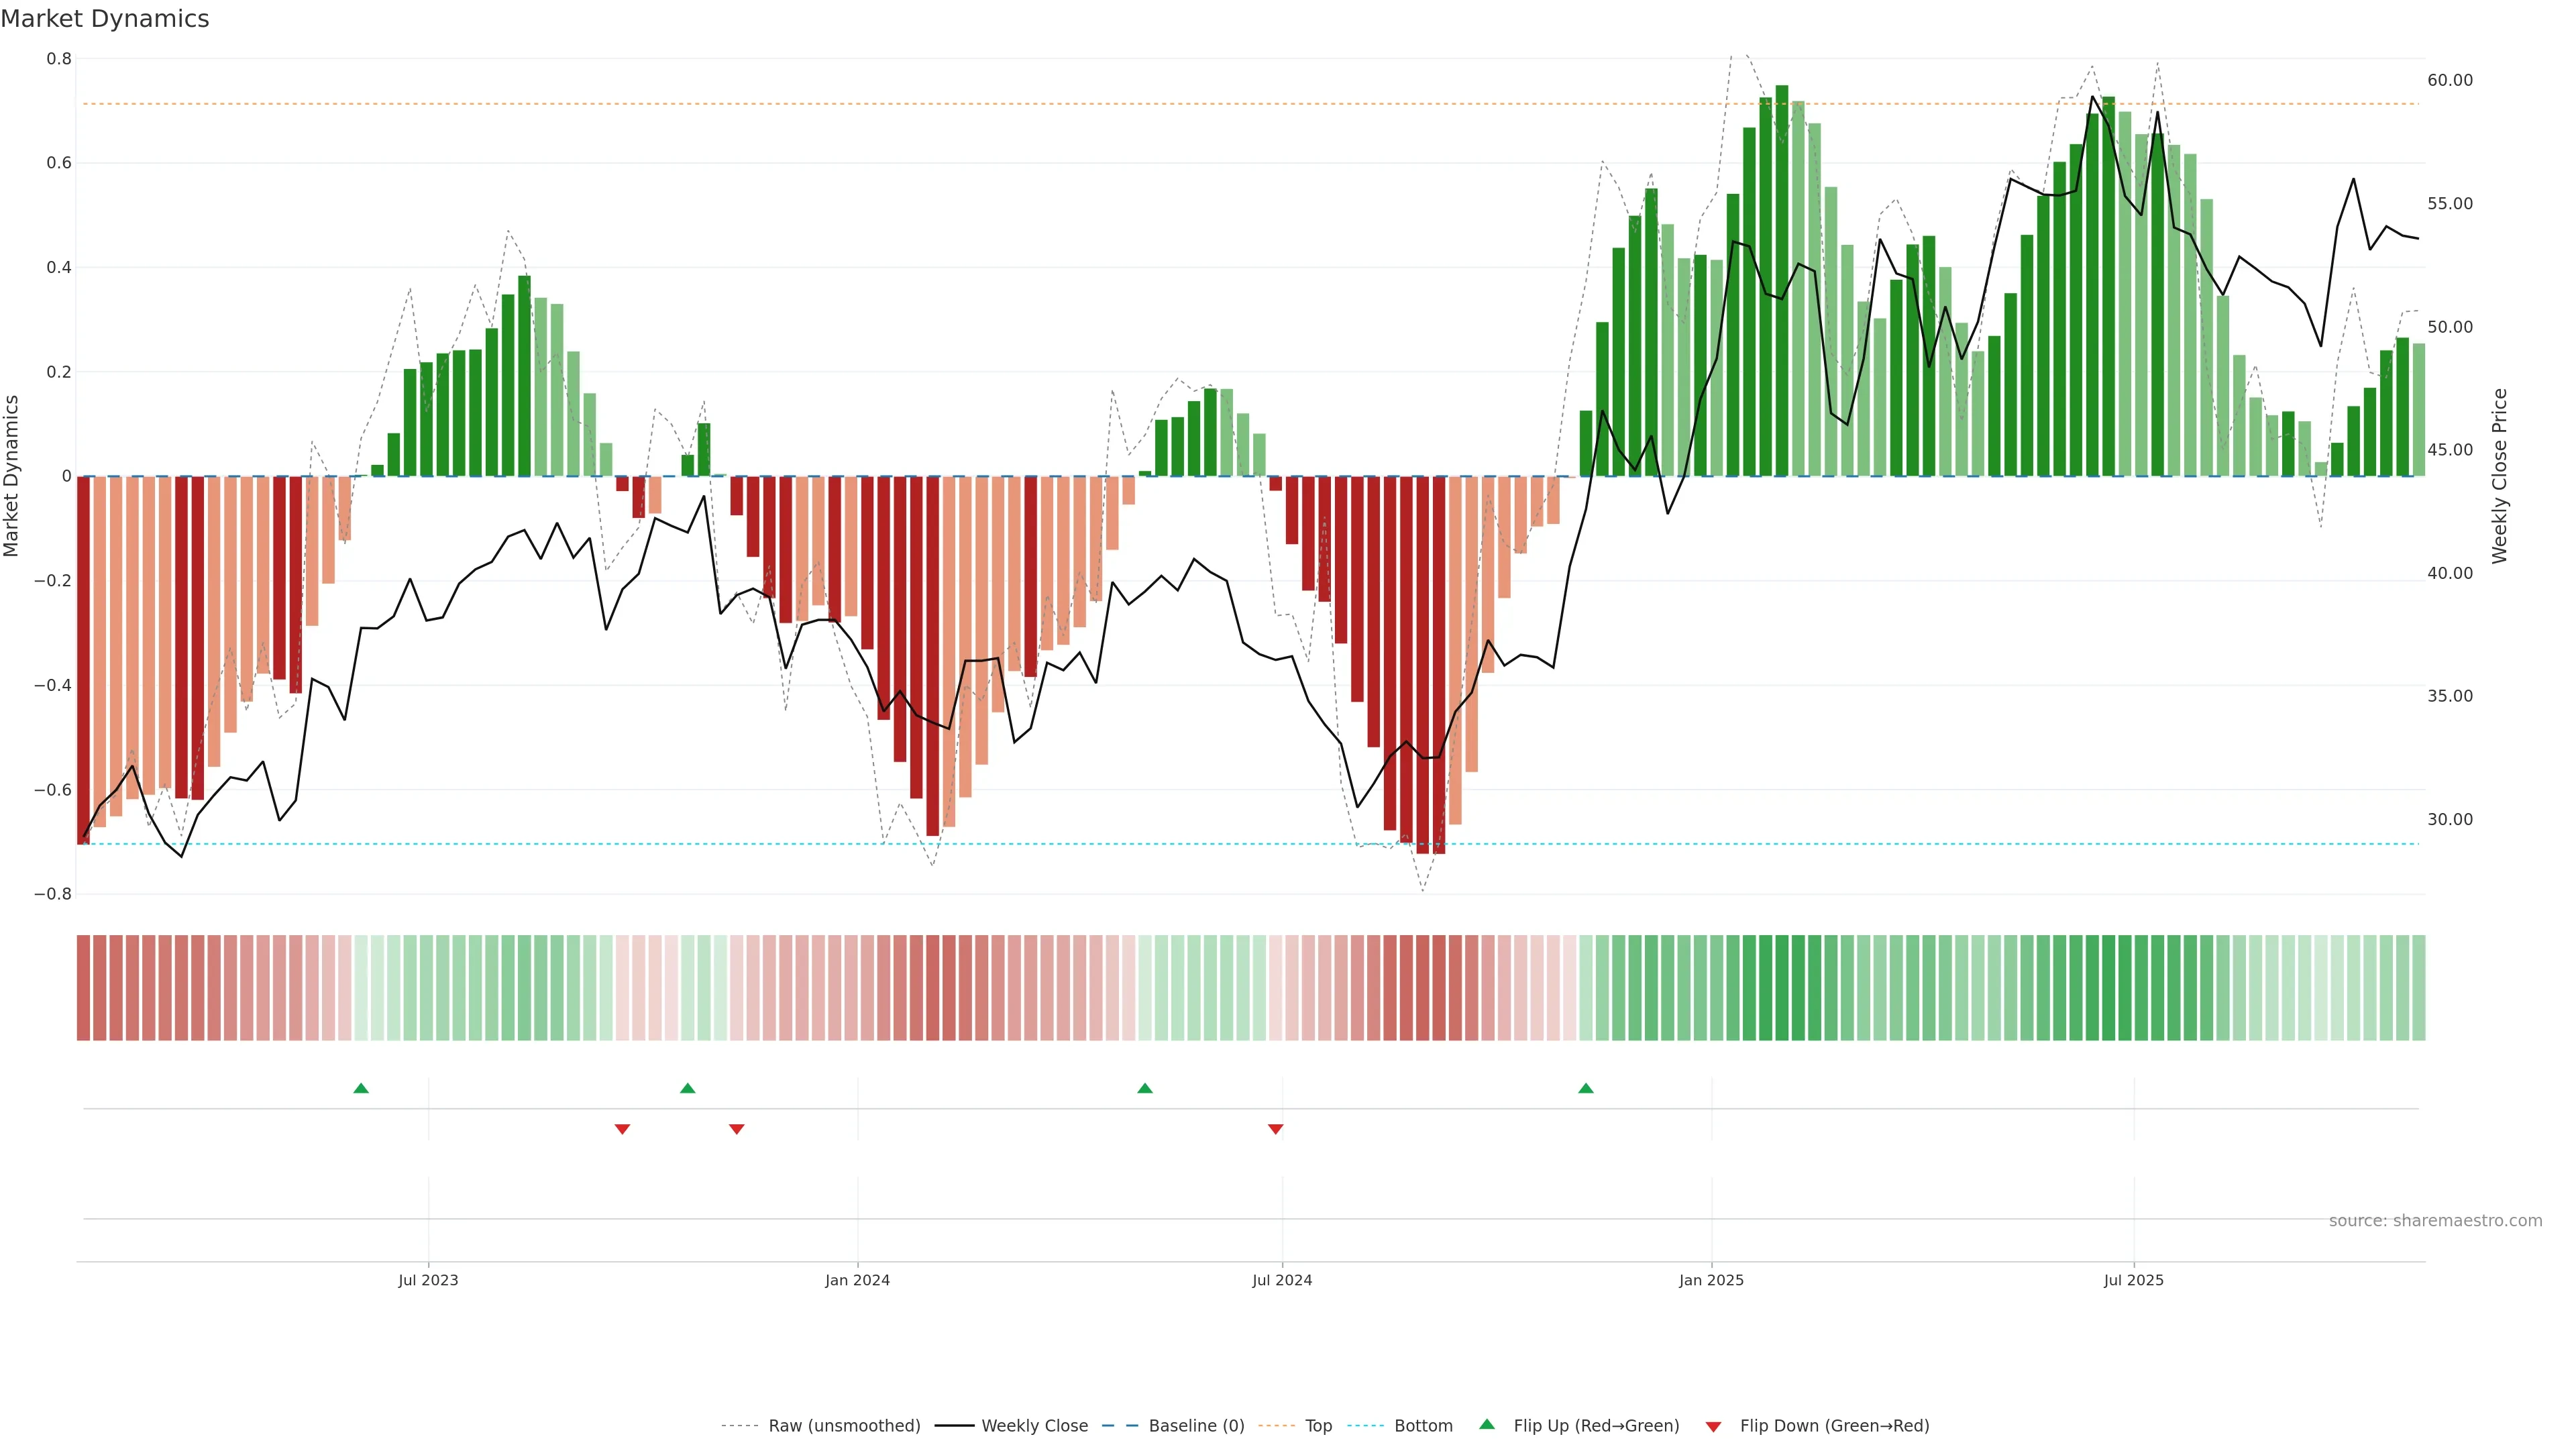Click the Flip Down triangle just before Jan 2024
2576x1449 pixels.
click(x=737, y=1129)
